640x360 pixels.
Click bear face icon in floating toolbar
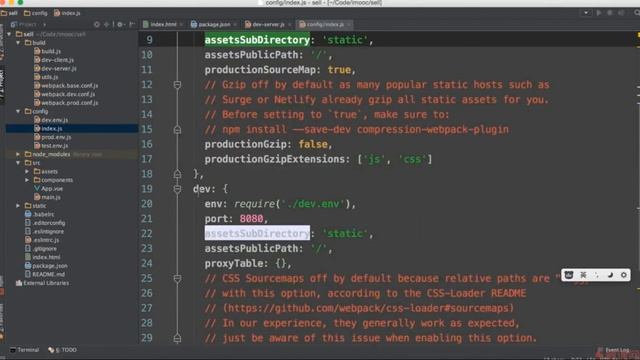(x=569, y=275)
